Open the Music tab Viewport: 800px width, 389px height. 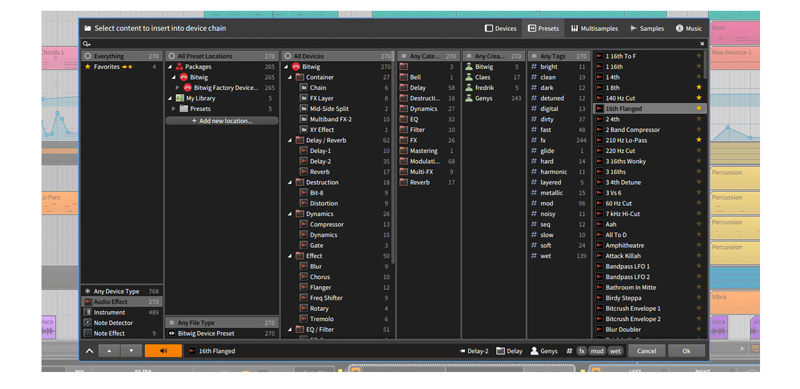click(x=689, y=29)
